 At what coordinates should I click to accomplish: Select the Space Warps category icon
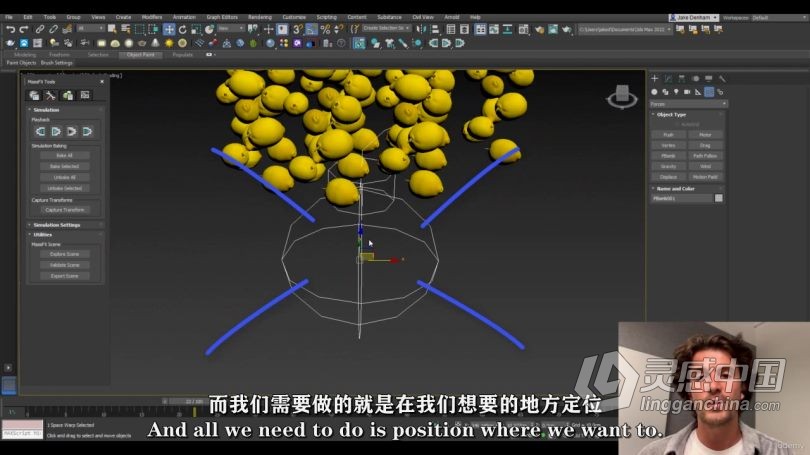[x=709, y=92]
